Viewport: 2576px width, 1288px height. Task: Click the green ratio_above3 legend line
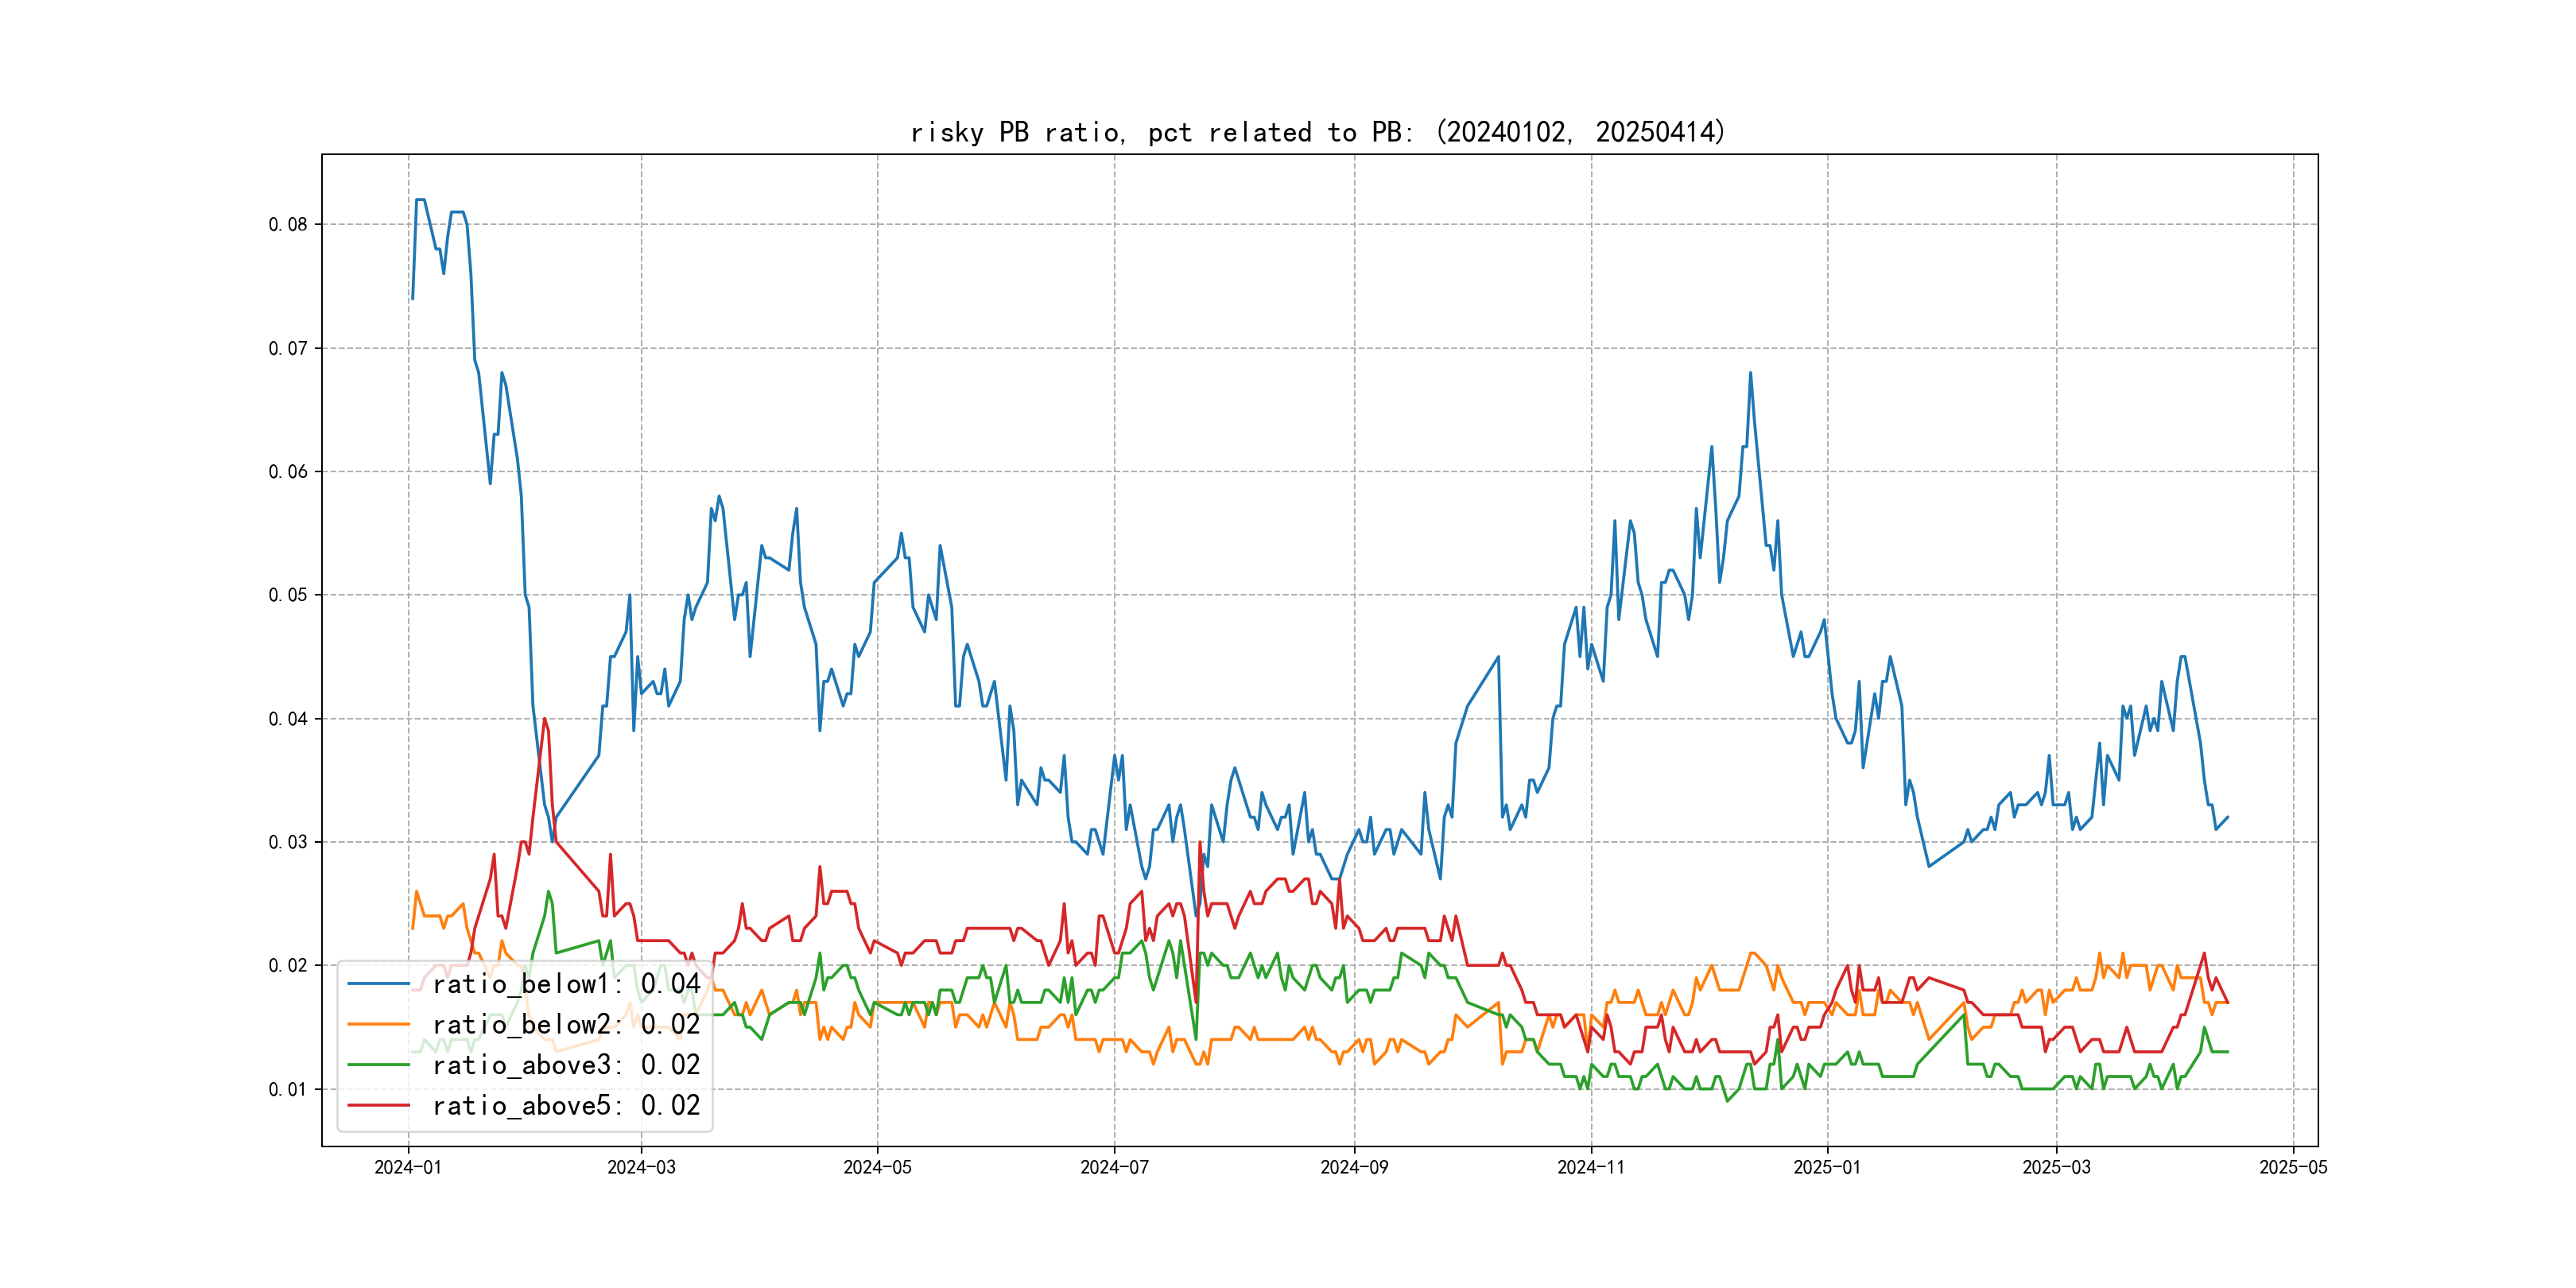coord(378,1065)
